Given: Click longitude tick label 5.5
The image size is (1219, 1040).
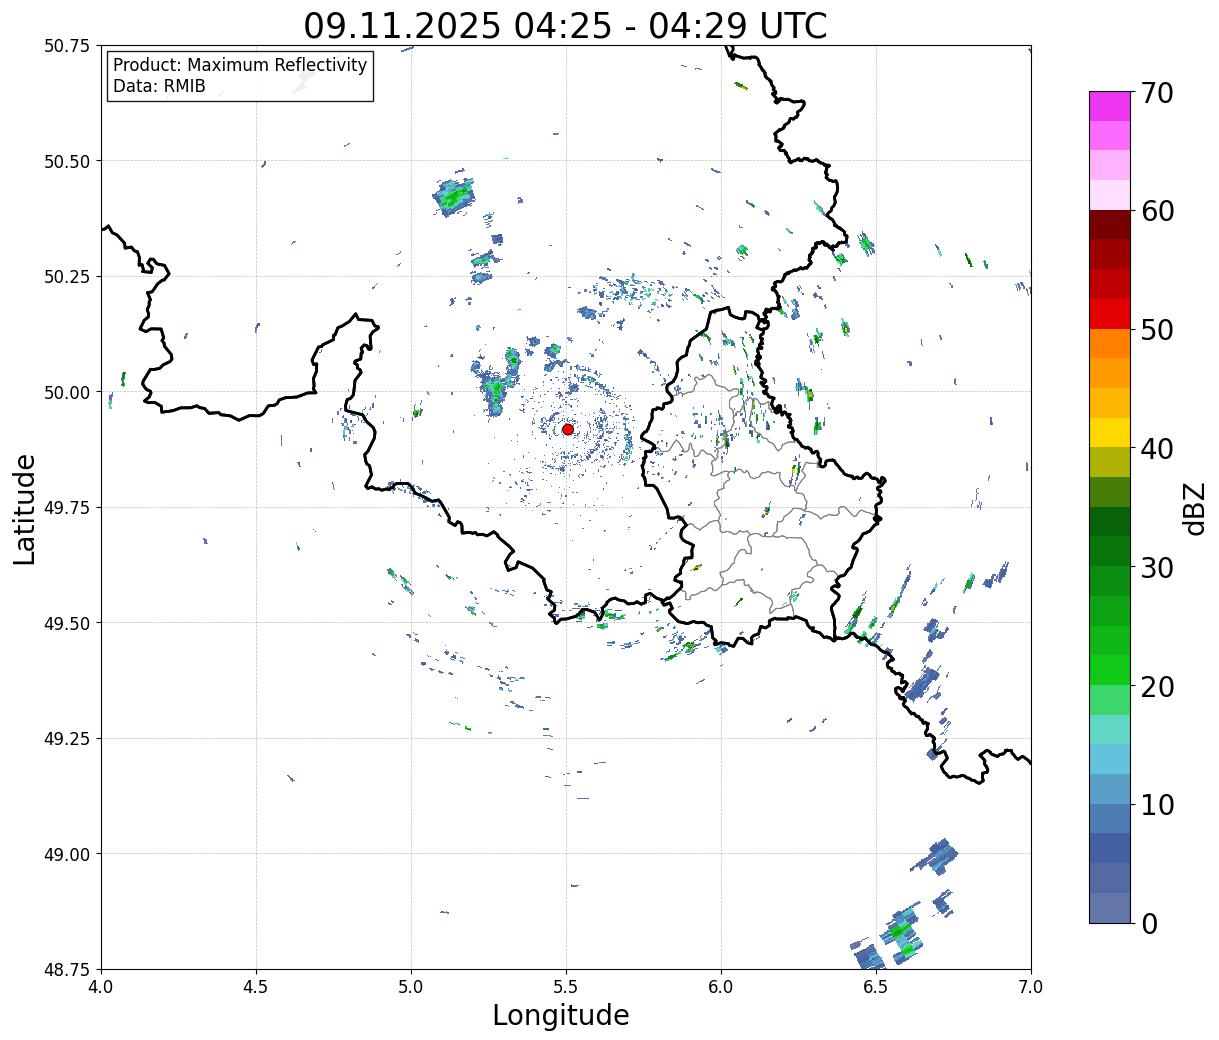Looking at the screenshot, I should click(566, 987).
